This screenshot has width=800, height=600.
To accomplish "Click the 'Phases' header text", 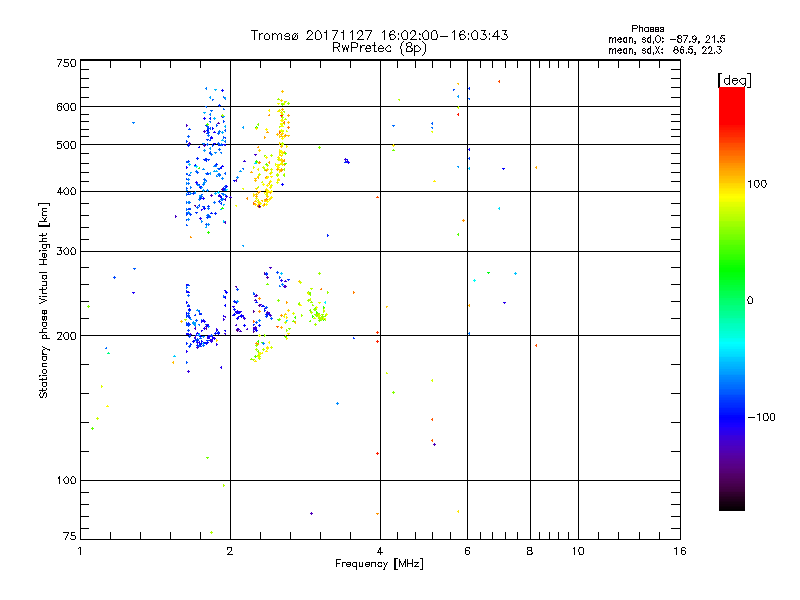I will point(647,29).
